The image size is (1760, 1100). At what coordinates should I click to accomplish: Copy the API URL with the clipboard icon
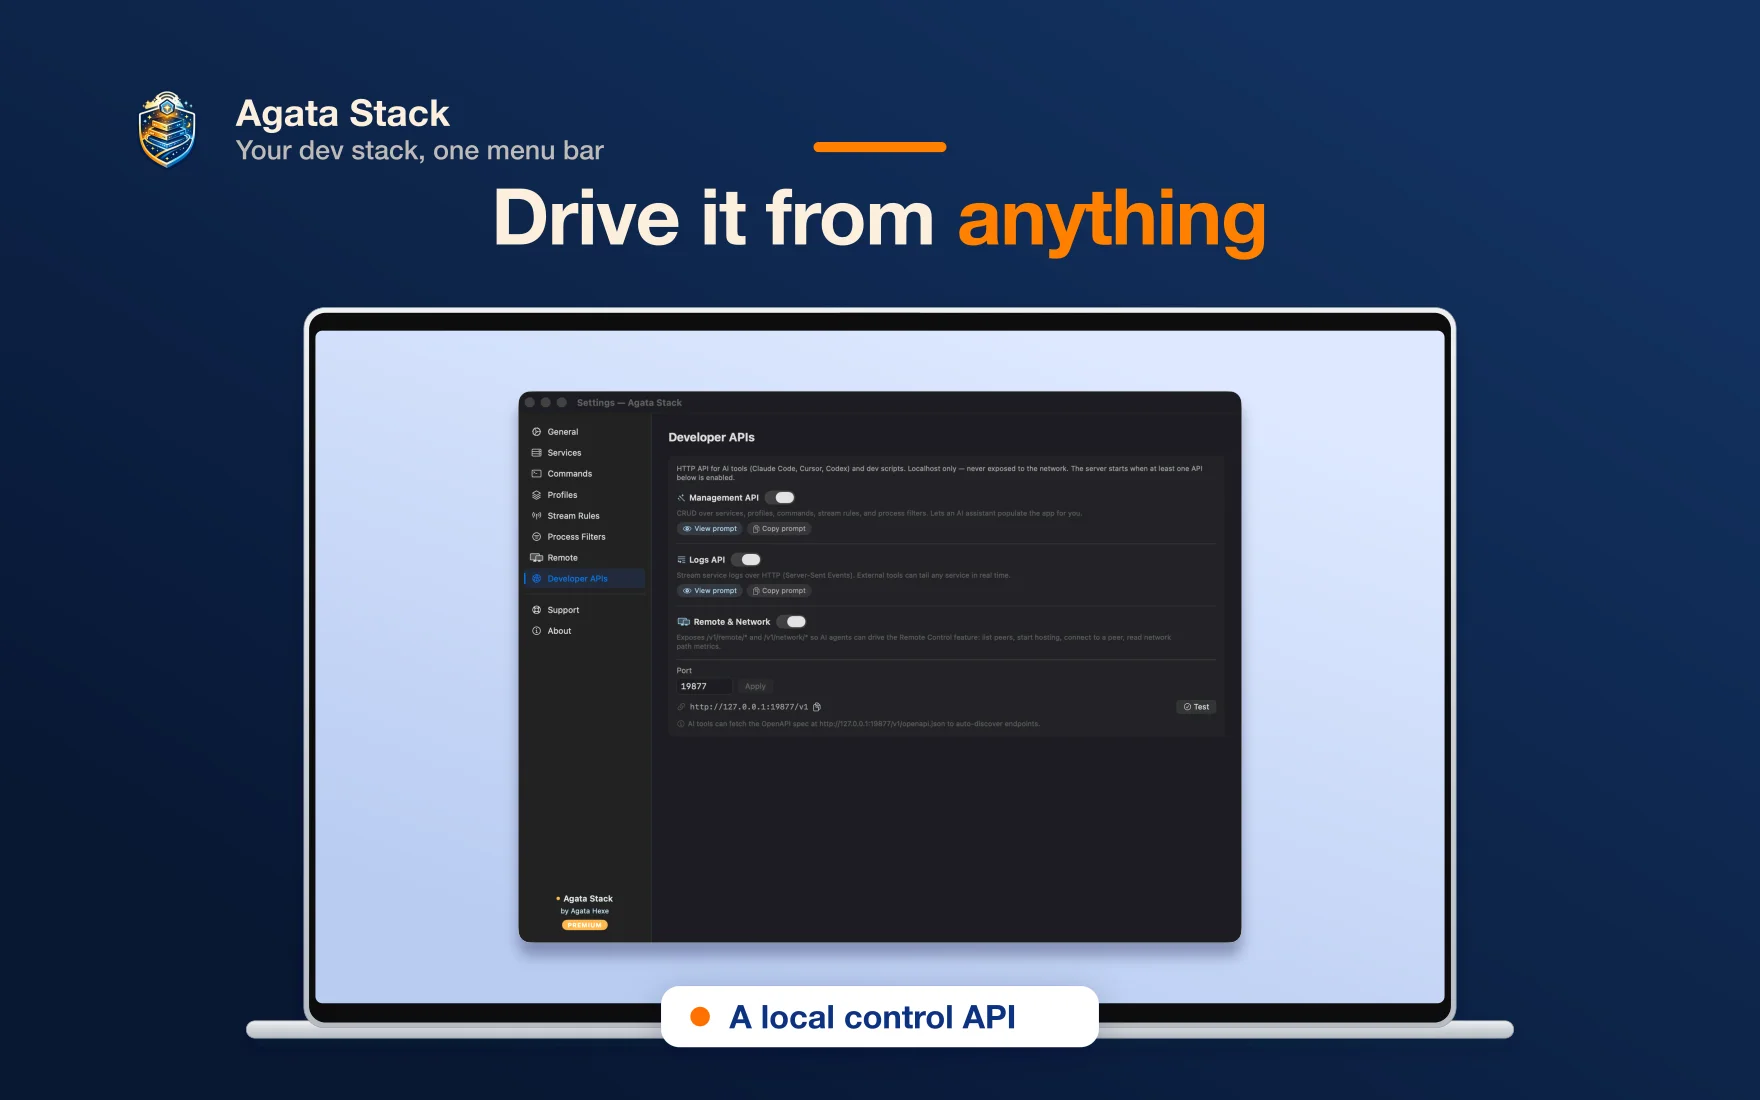pyautogui.click(x=817, y=707)
